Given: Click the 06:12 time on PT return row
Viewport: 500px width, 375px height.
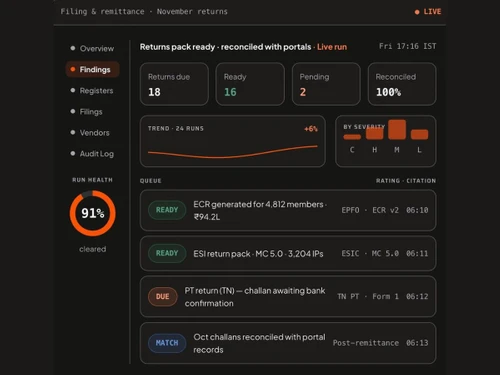Looking at the screenshot, I should (417, 297).
